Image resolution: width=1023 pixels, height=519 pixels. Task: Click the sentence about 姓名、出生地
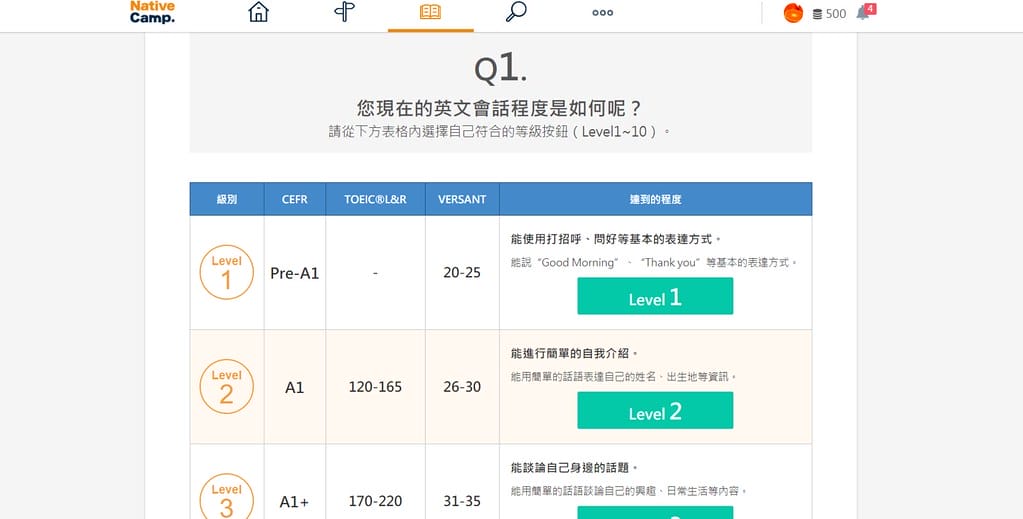(624, 377)
